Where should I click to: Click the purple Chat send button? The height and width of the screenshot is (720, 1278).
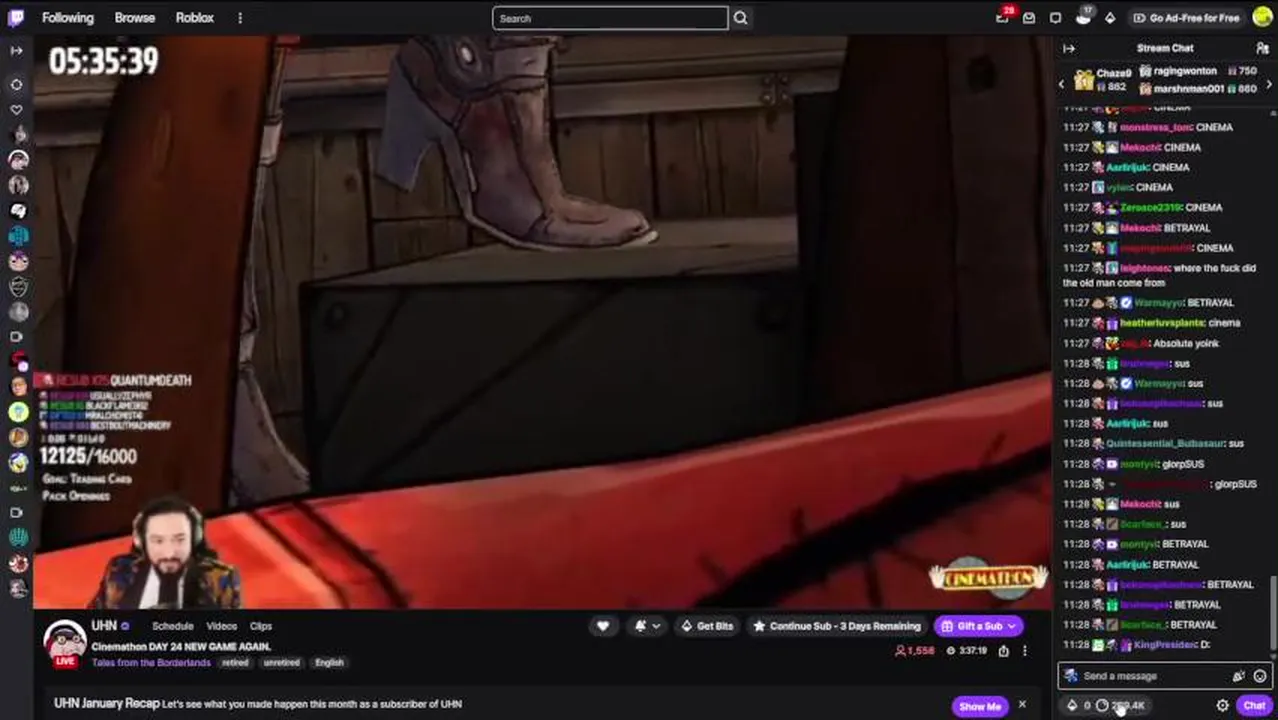point(1254,705)
